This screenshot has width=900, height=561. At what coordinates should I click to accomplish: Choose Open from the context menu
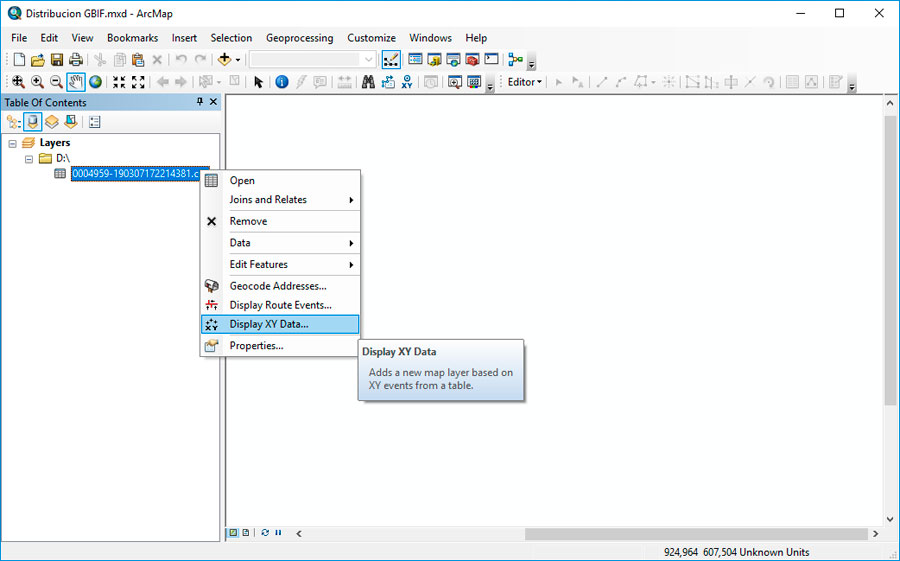pyautogui.click(x=280, y=181)
